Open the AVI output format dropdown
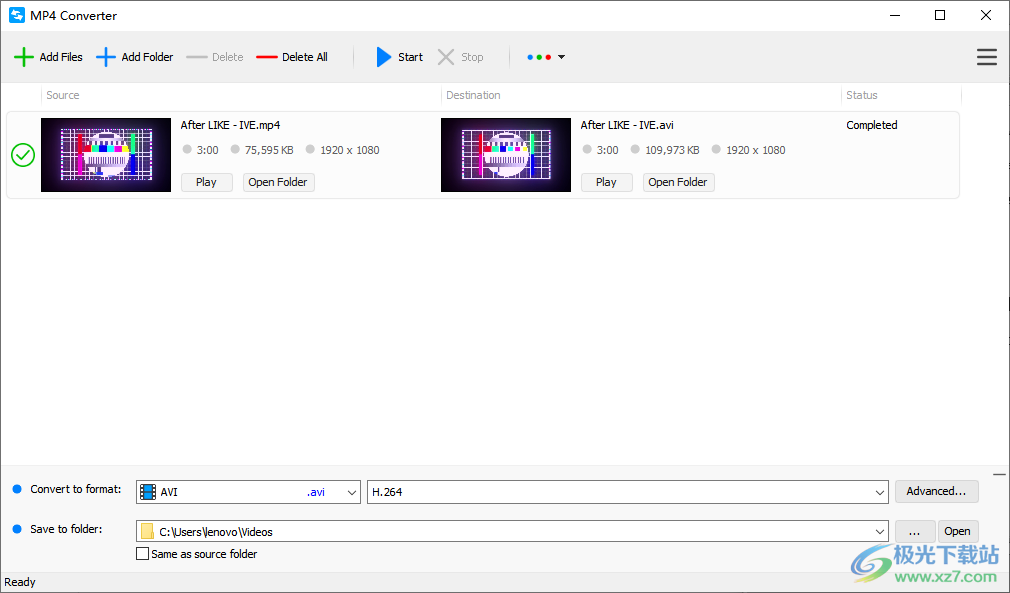 [351, 491]
